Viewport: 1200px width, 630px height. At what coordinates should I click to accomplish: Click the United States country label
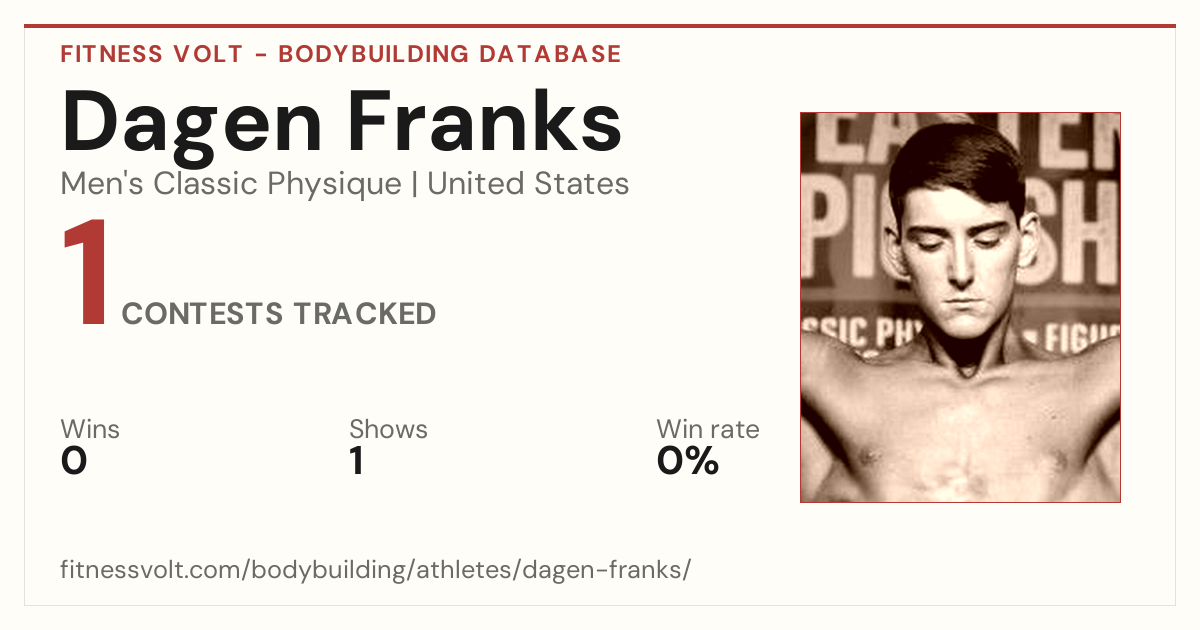528,184
